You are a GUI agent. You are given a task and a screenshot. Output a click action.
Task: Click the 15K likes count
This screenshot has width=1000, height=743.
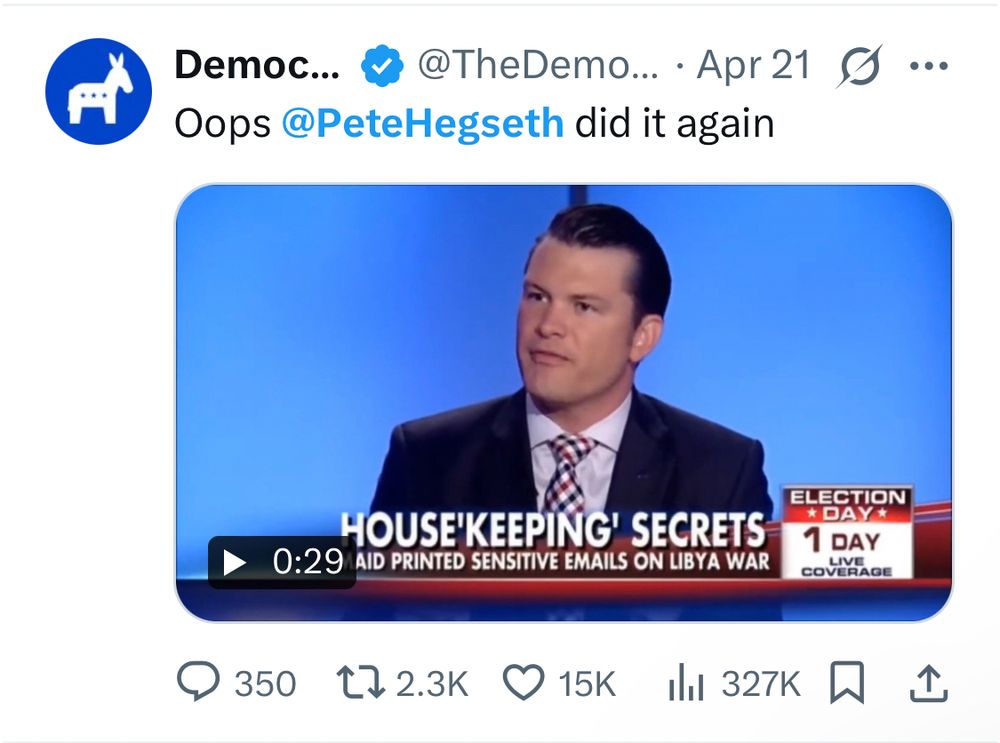pyautogui.click(x=587, y=684)
